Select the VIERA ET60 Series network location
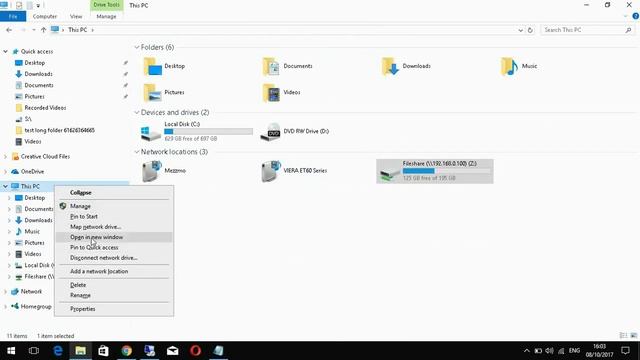Screen dimensions: 640x360 [x=294, y=171]
